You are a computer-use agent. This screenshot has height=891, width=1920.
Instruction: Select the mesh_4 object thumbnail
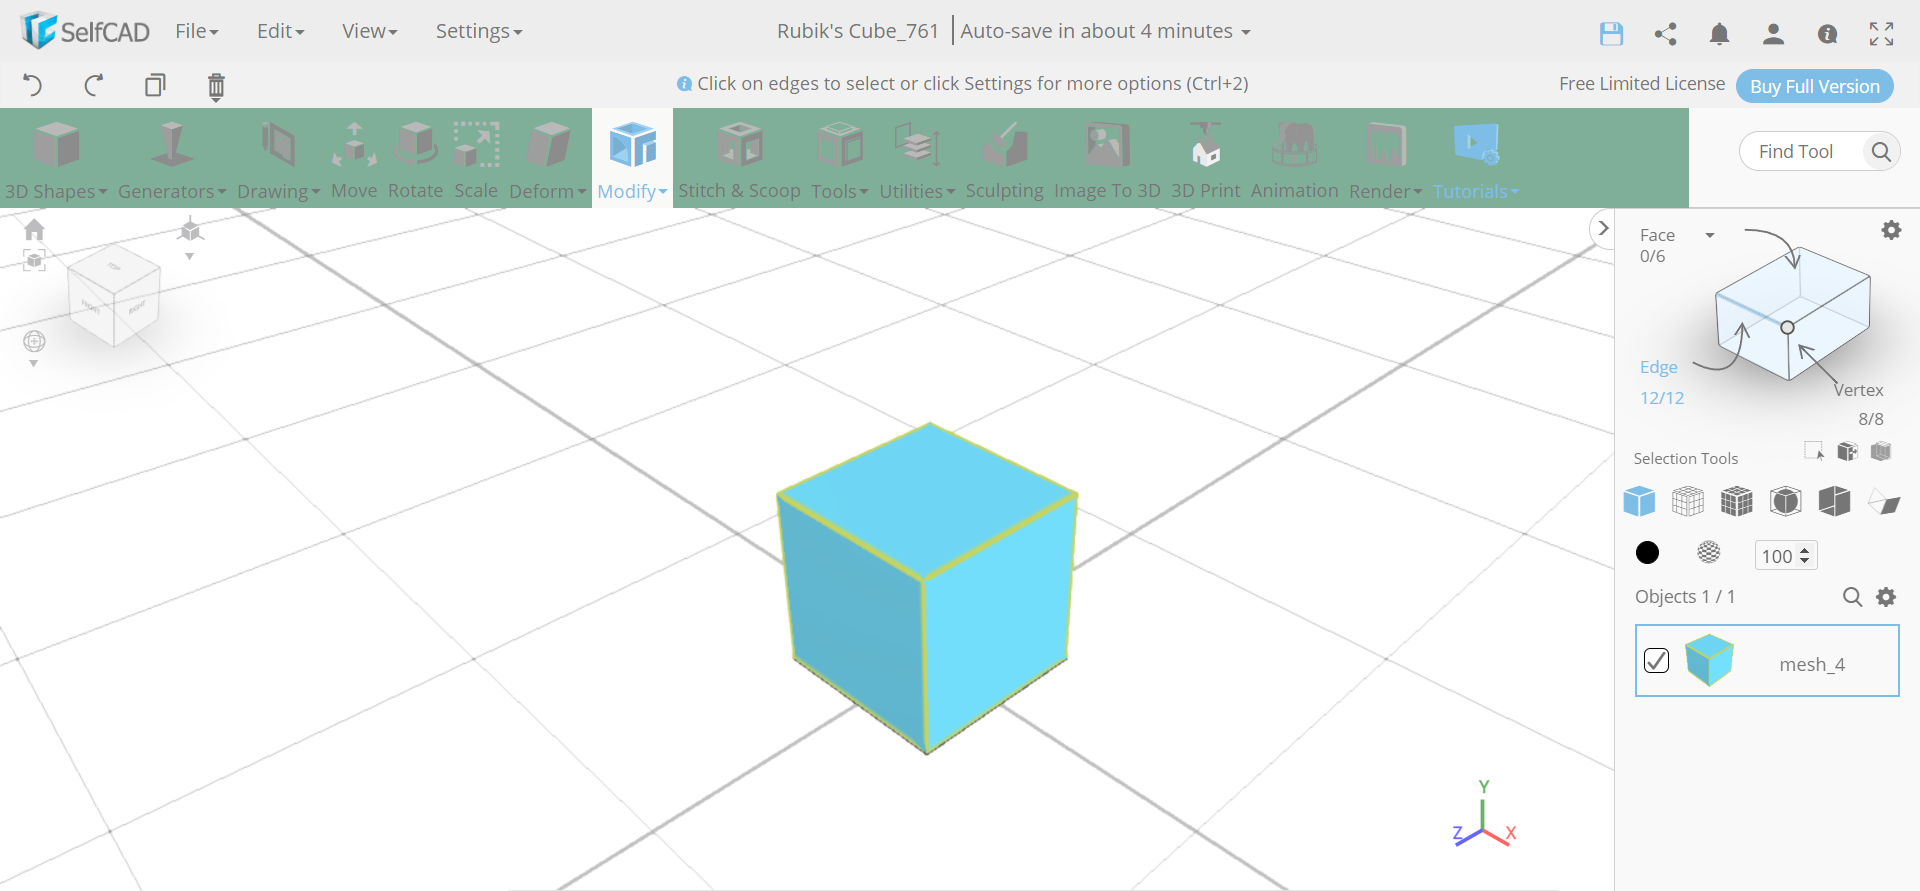tap(1709, 660)
